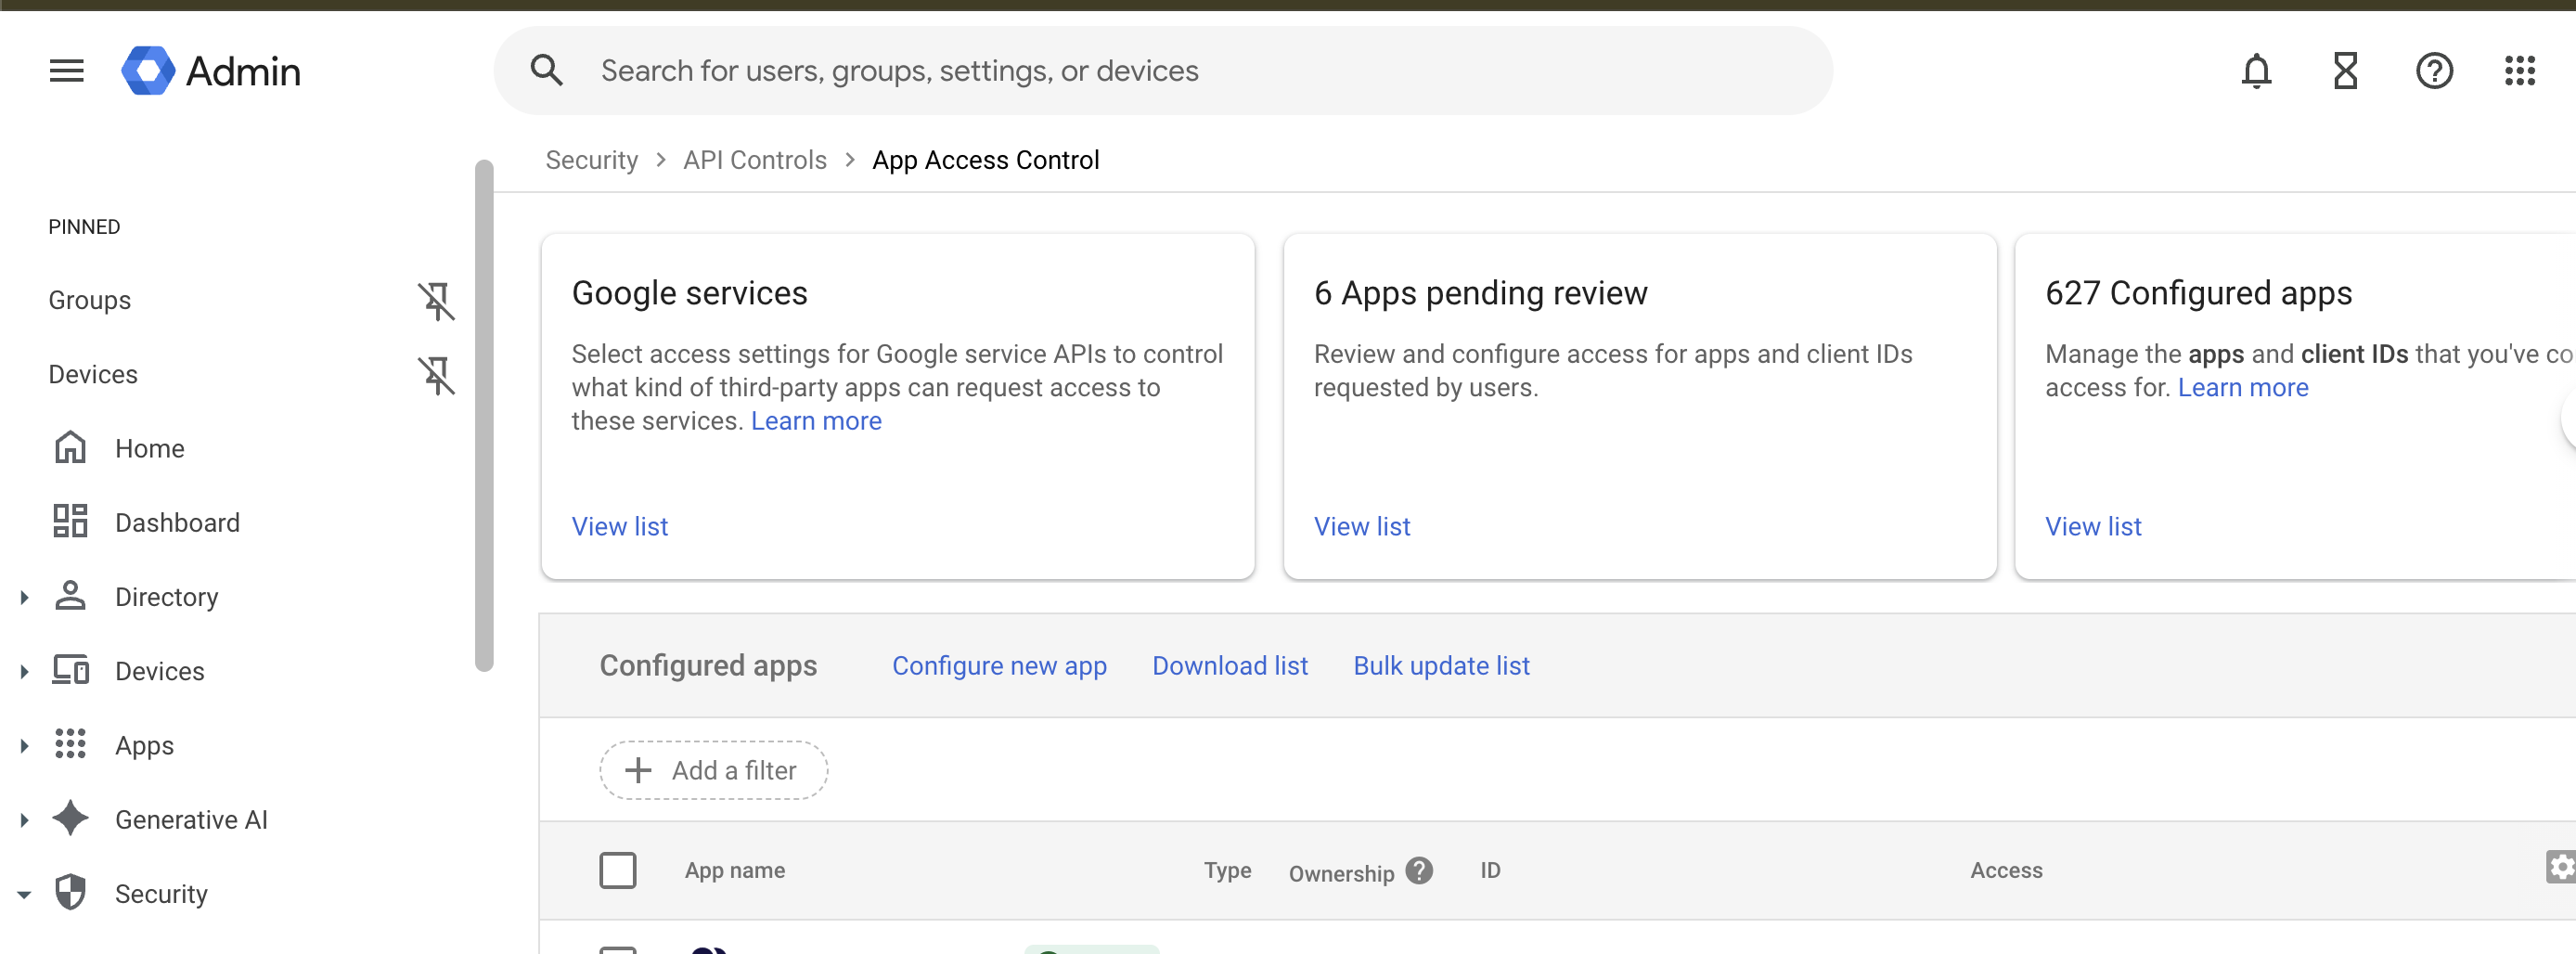Viewport: 2576px width, 954px height.
Task: Open pinned Groups item
Action: tap(90, 300)
